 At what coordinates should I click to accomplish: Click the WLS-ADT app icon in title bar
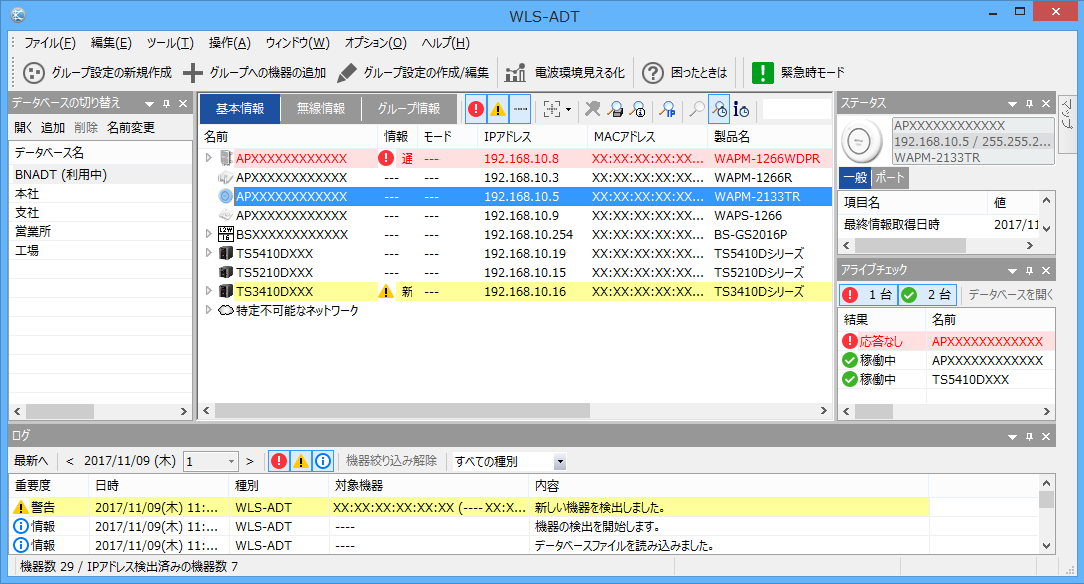(x=18, y=15)
